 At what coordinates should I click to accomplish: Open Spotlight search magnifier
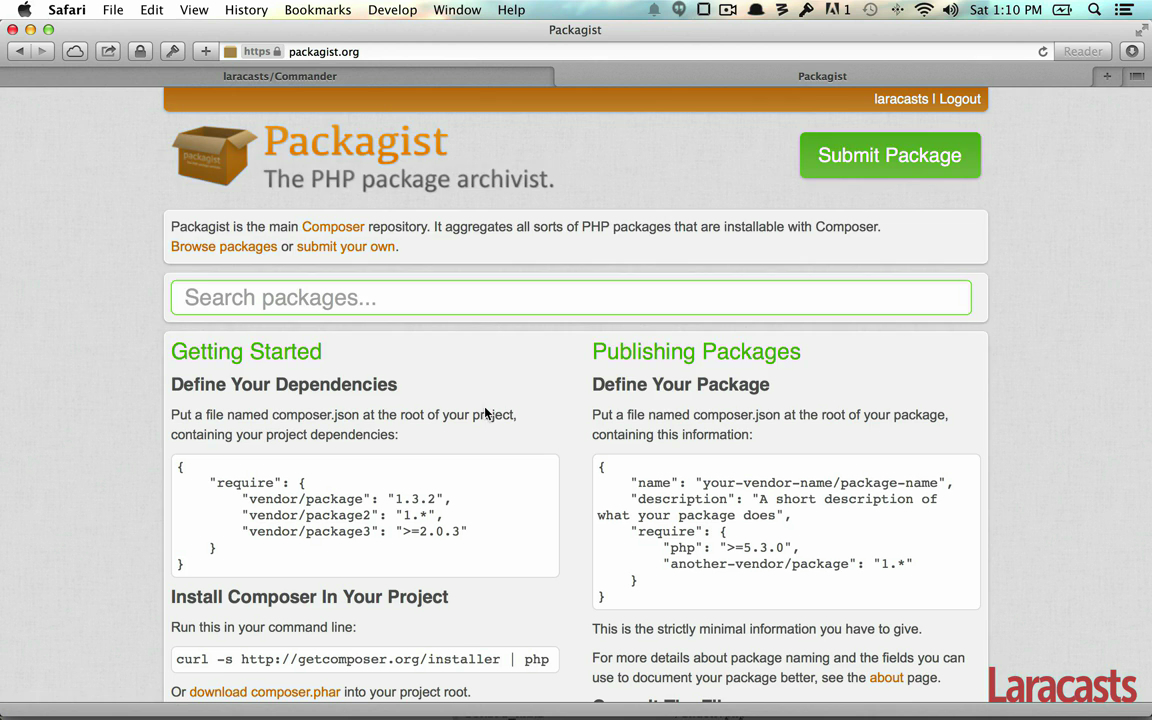pyautogui.click(x=1095, y=10)
